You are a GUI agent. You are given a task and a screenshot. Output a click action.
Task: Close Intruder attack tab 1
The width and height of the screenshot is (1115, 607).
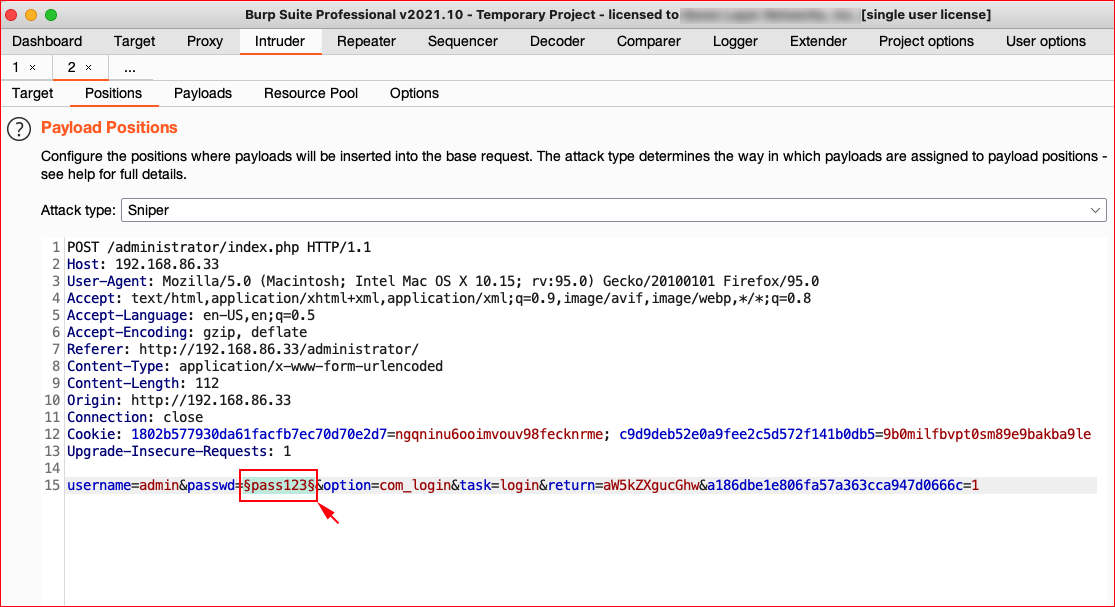click(x=33, y=68)
